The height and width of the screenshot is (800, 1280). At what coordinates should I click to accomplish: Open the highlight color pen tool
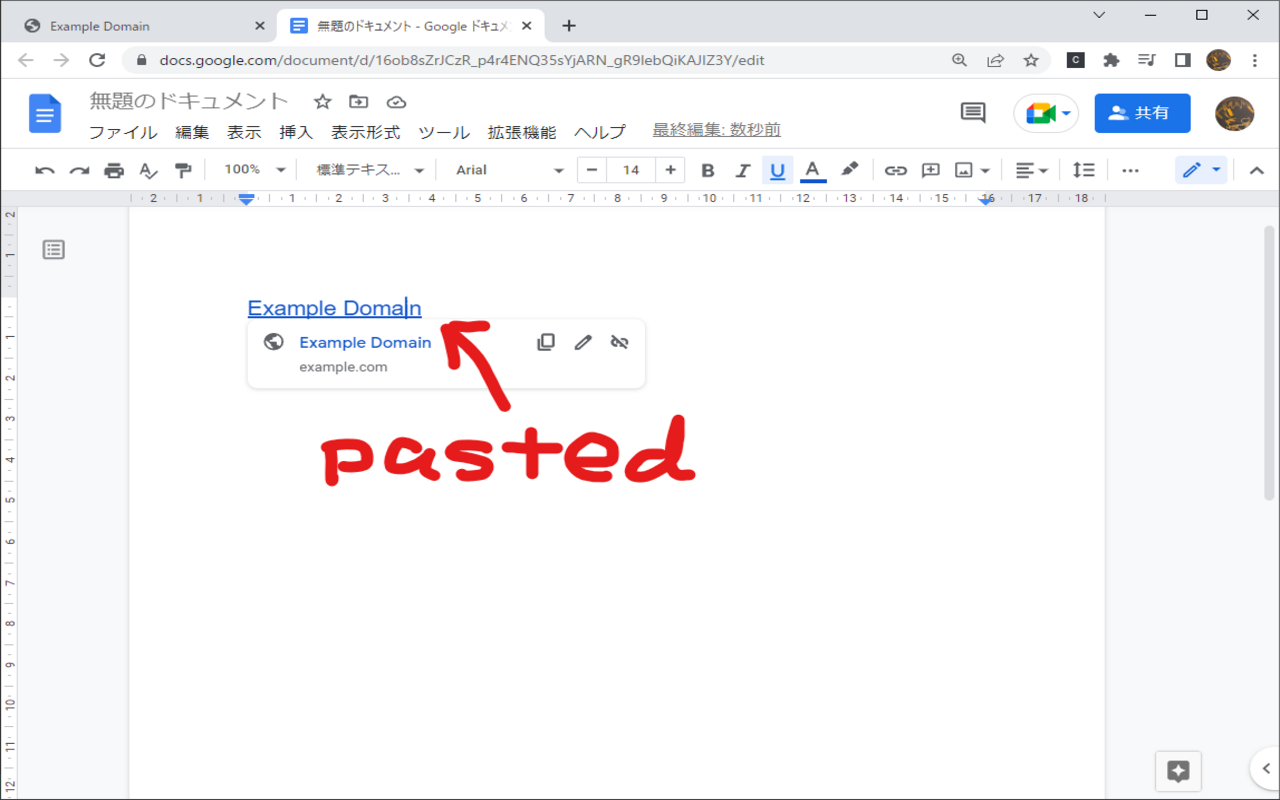click(x=849, y=170)
